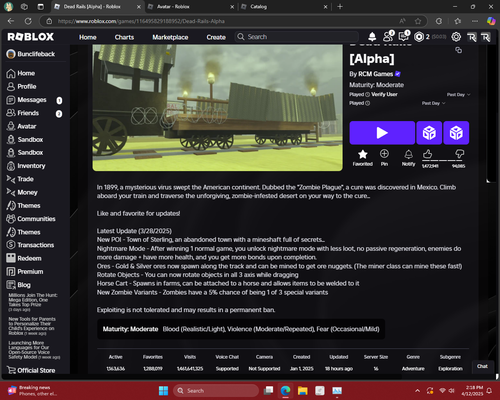Open a new browser tab with plus
Image resolution: width=500 pixels, height=400 pixels.
click(340, 7)
